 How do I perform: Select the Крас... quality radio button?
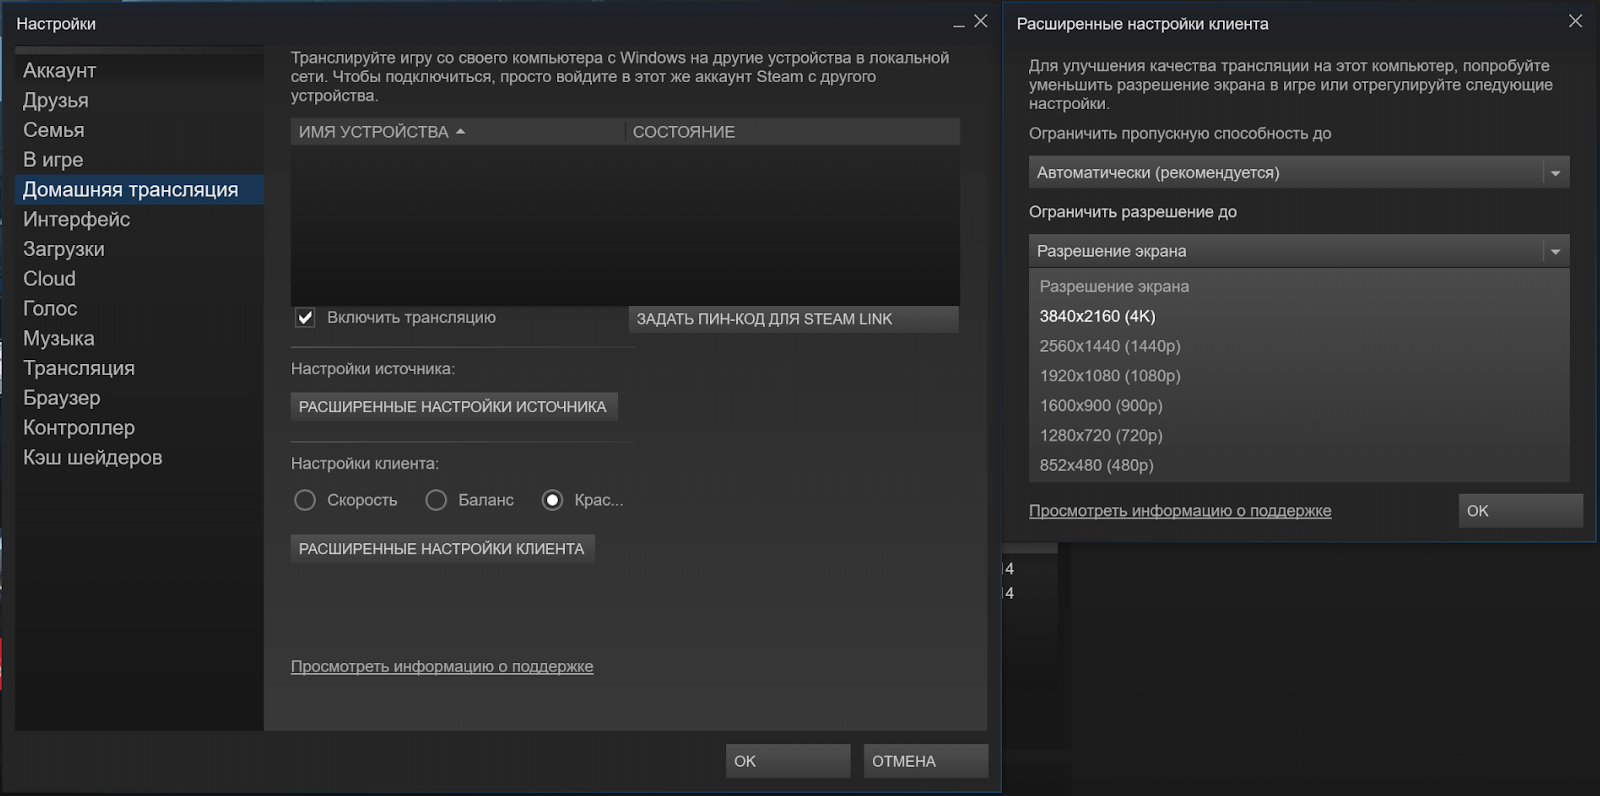coord(552,500)
